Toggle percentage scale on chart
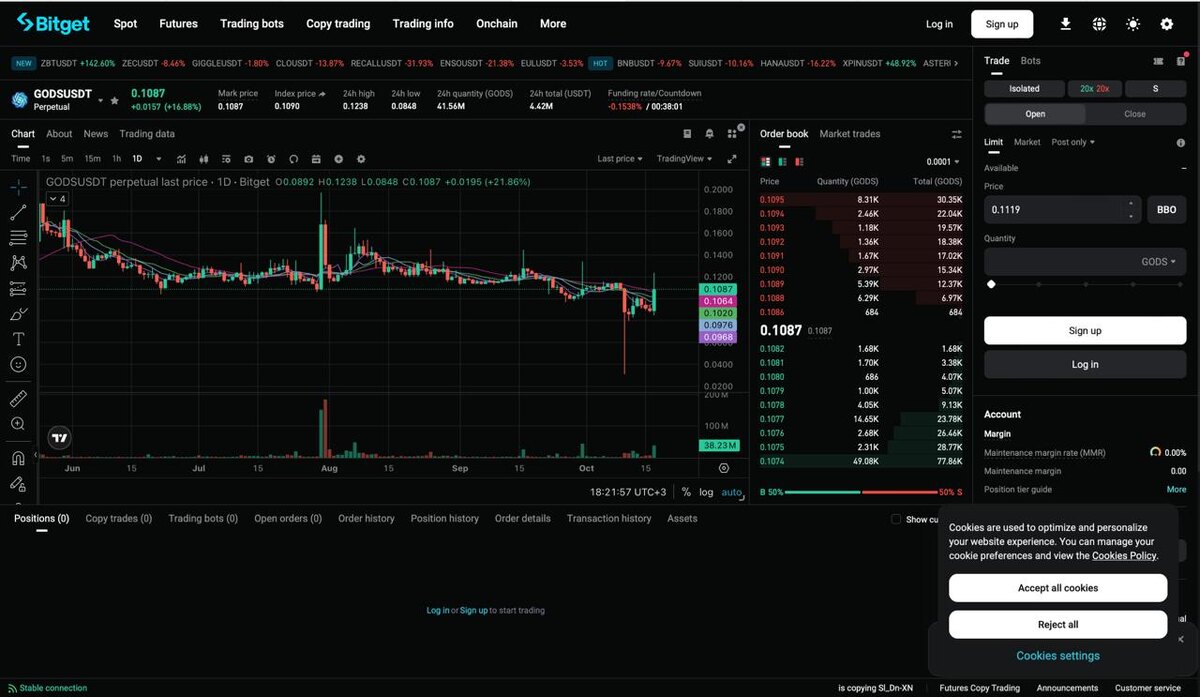Viewport: 1200px width, 697px height. coord(686,492)
